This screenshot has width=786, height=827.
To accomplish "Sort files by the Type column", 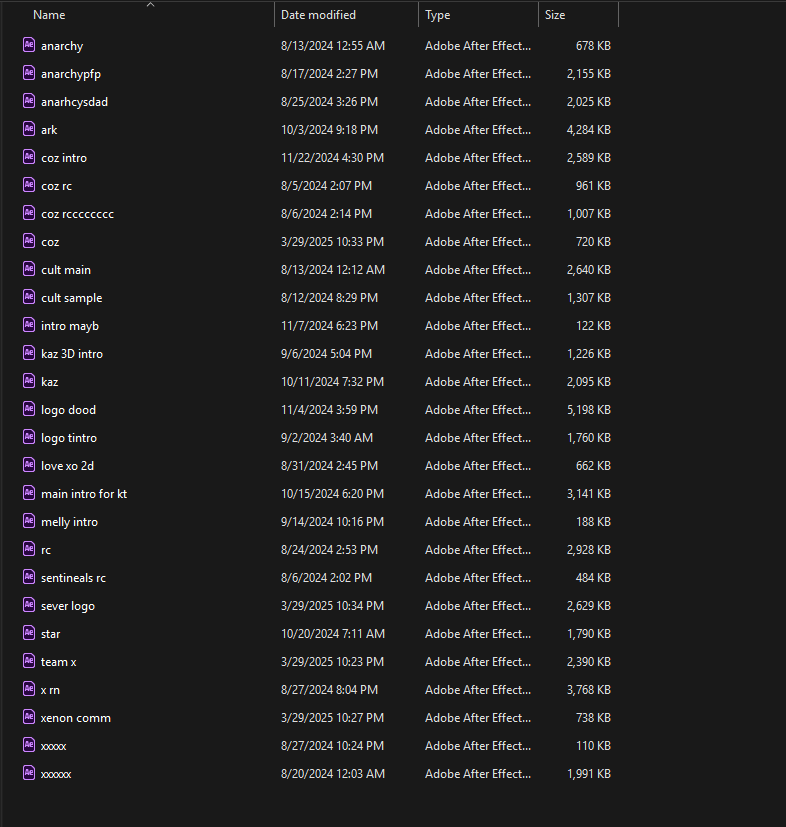I will click(438, 15).
